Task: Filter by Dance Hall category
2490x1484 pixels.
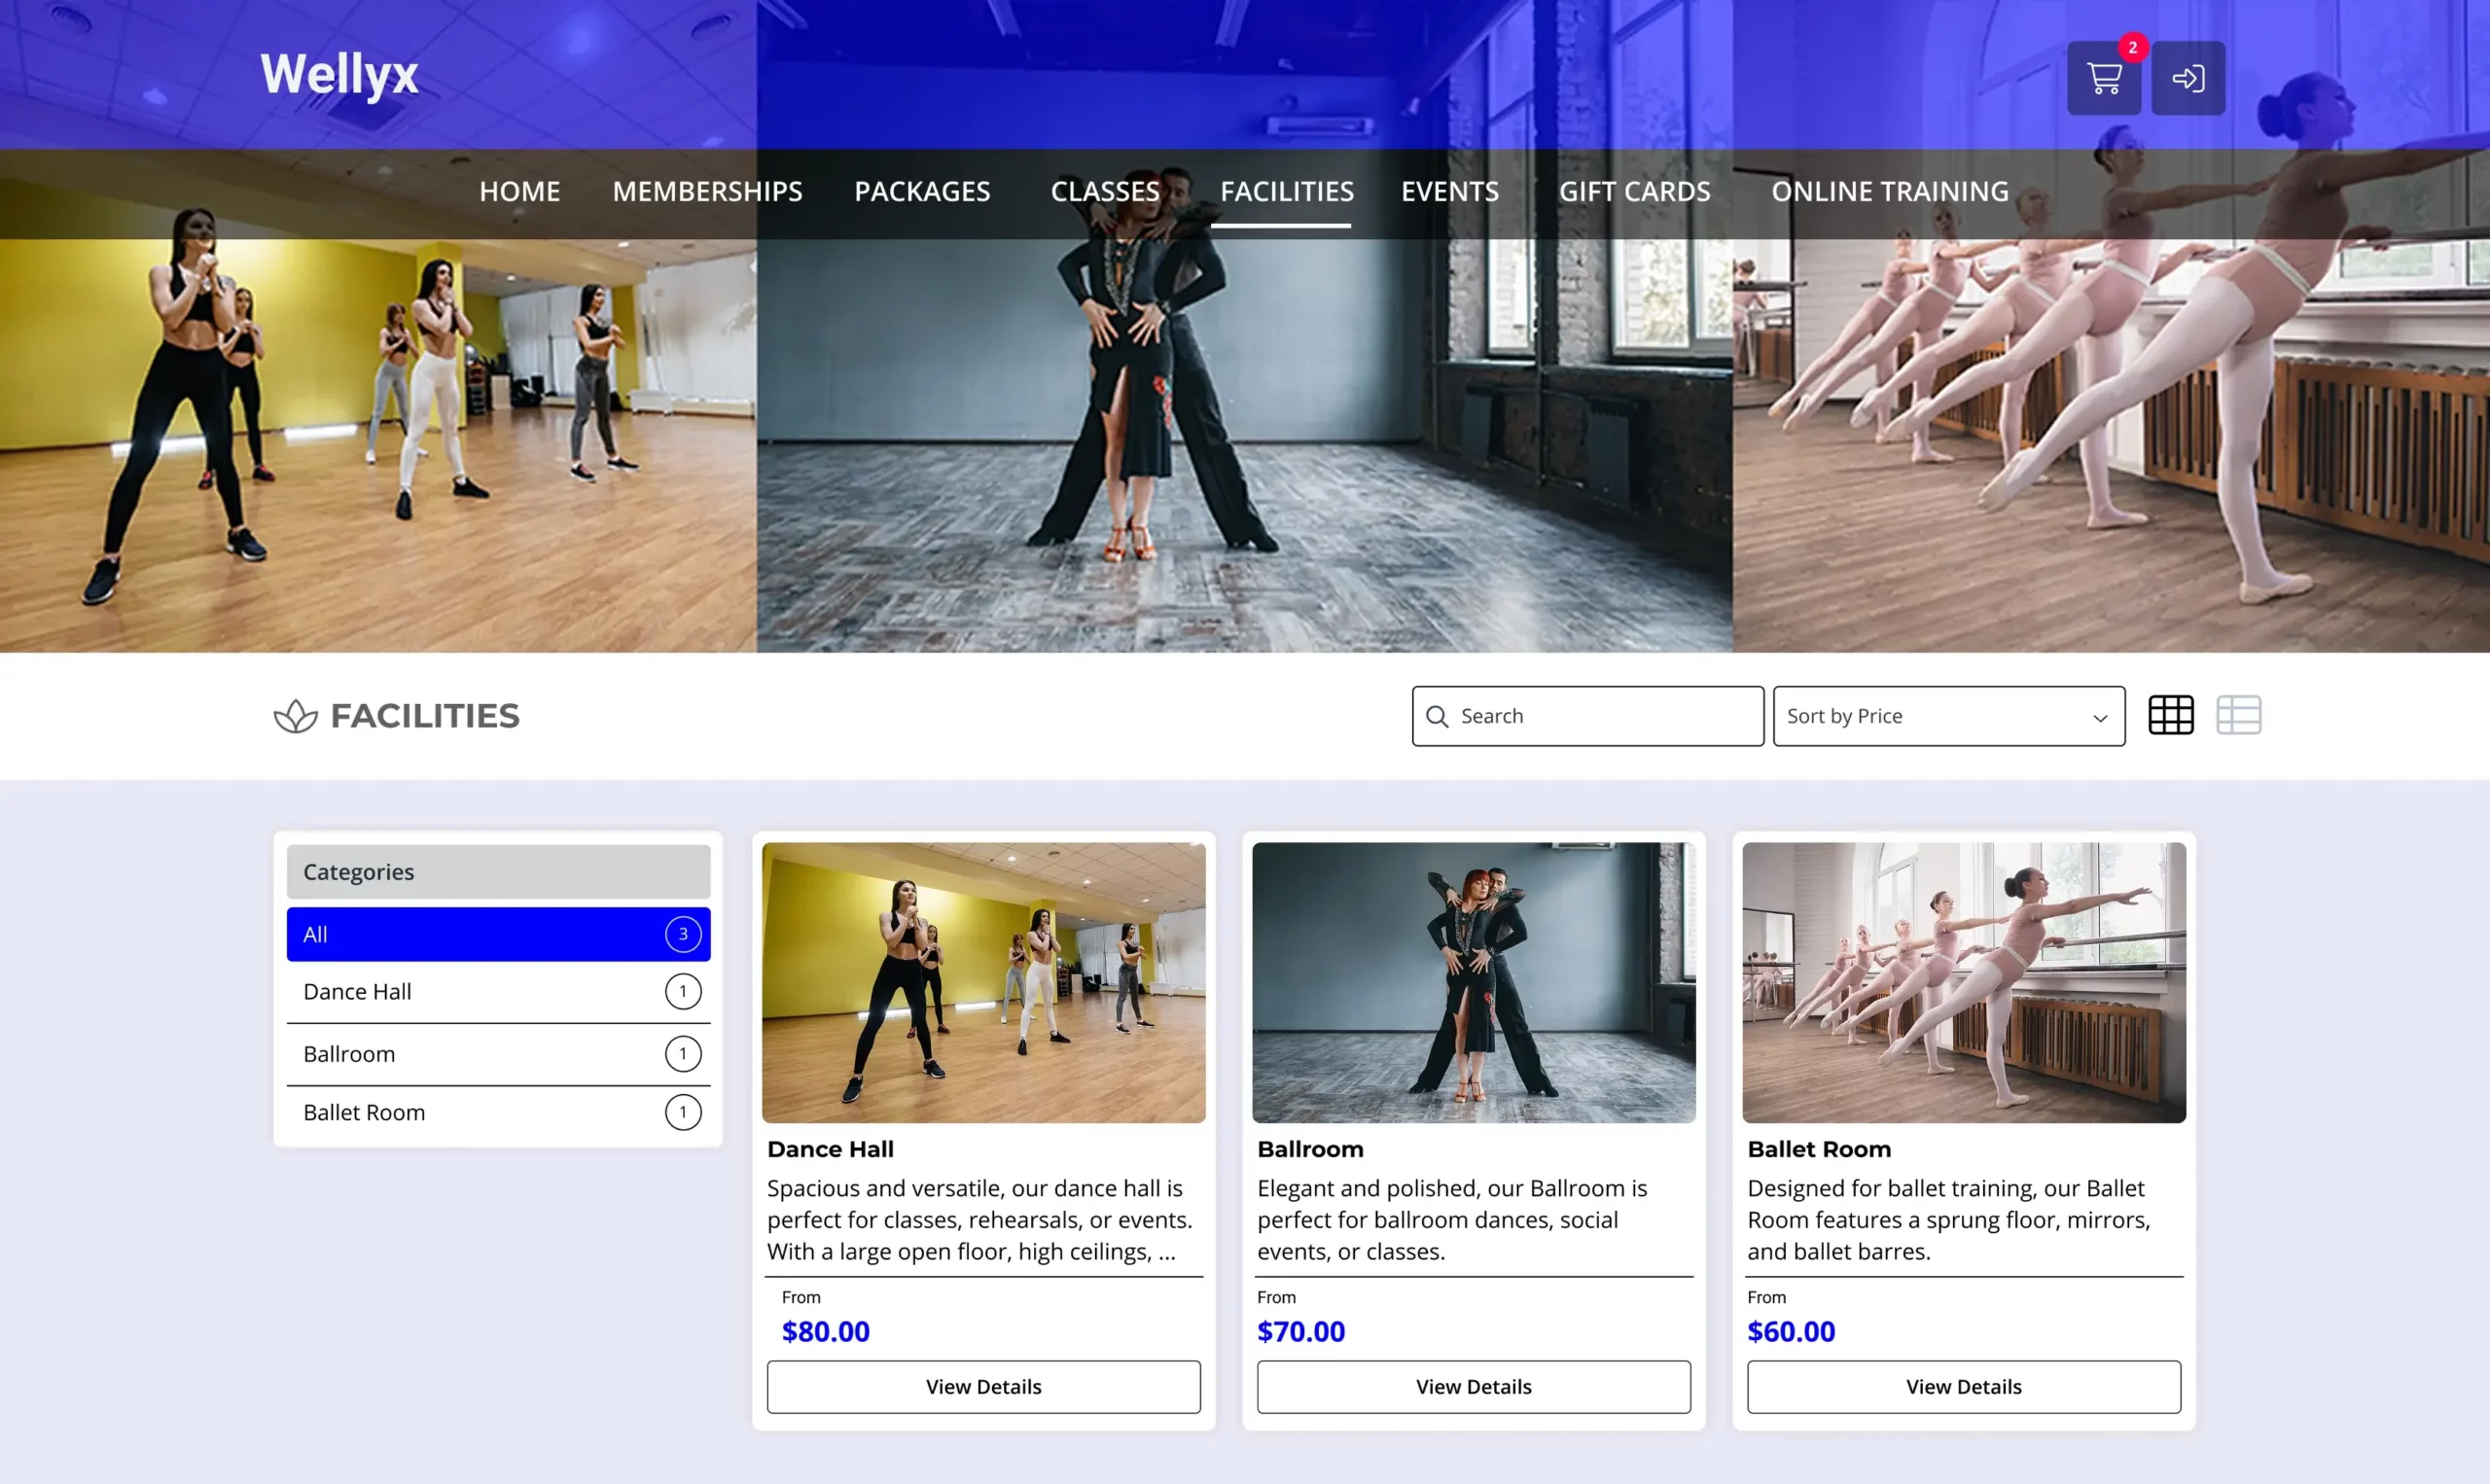Action: pyautogui.click(x=498, y=992)
